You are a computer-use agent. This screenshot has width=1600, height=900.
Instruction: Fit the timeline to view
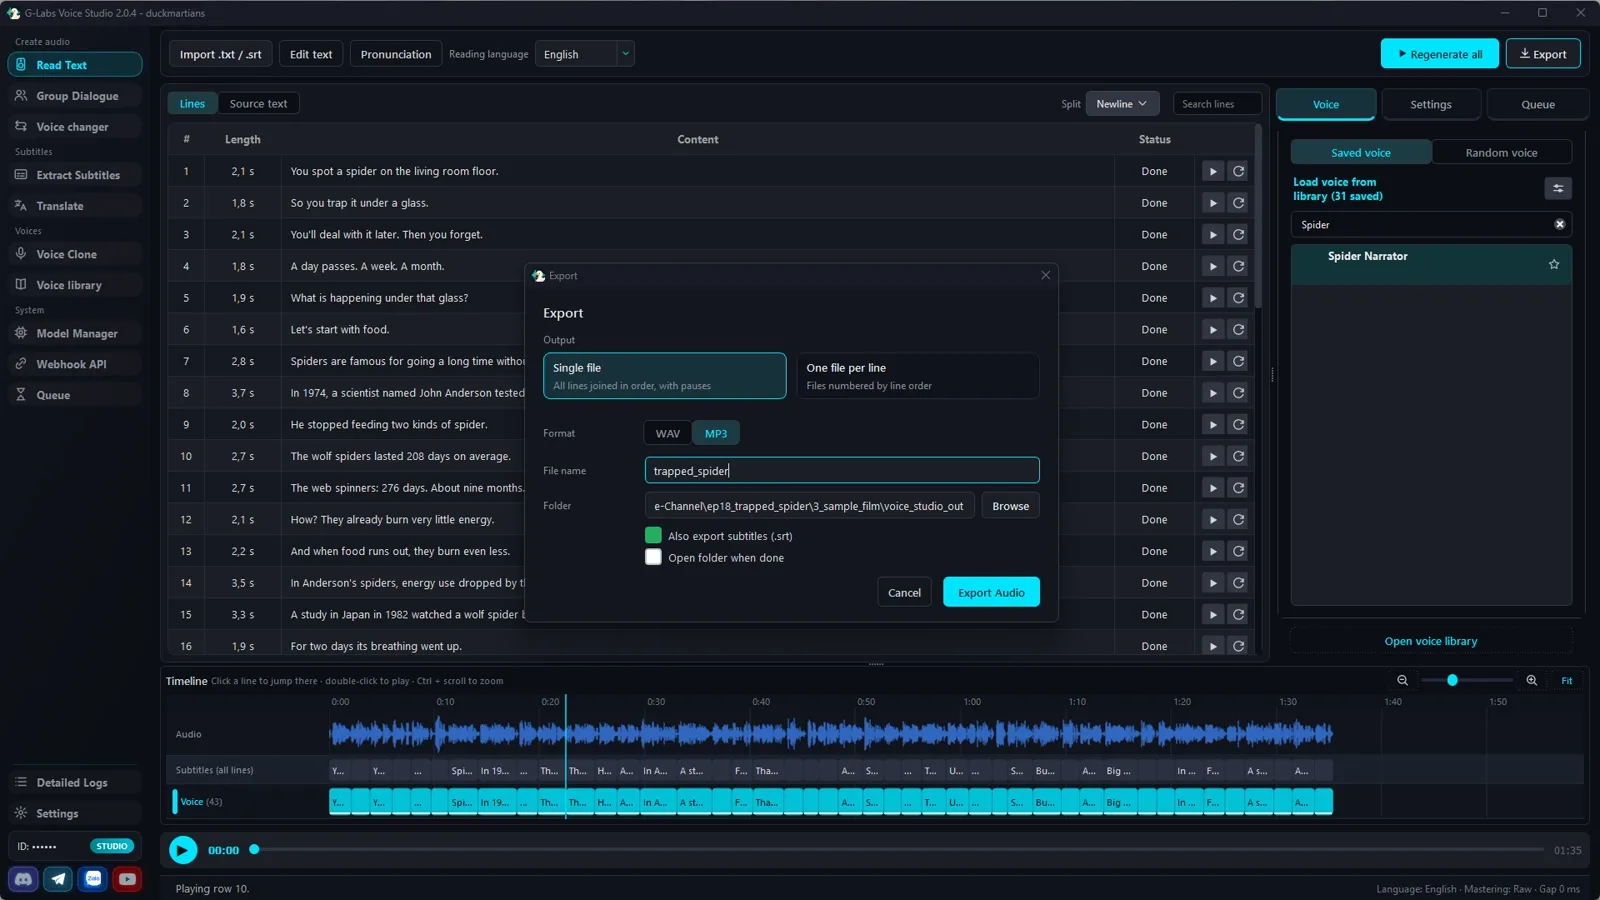[x=1566, y=680]
